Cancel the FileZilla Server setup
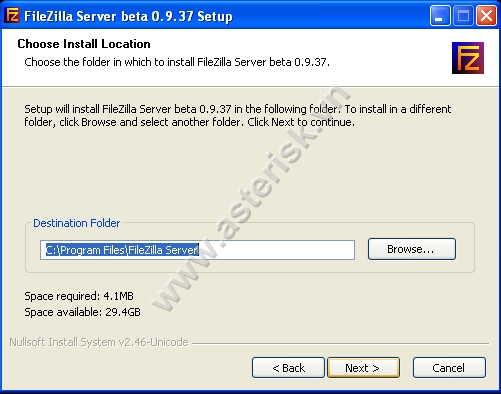 point(449,368)
